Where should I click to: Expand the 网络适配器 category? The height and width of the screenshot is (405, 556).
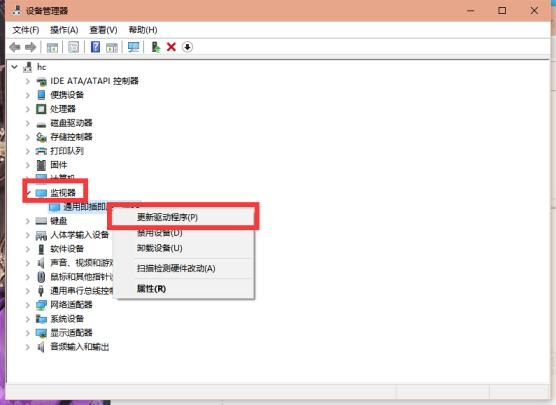28,305
